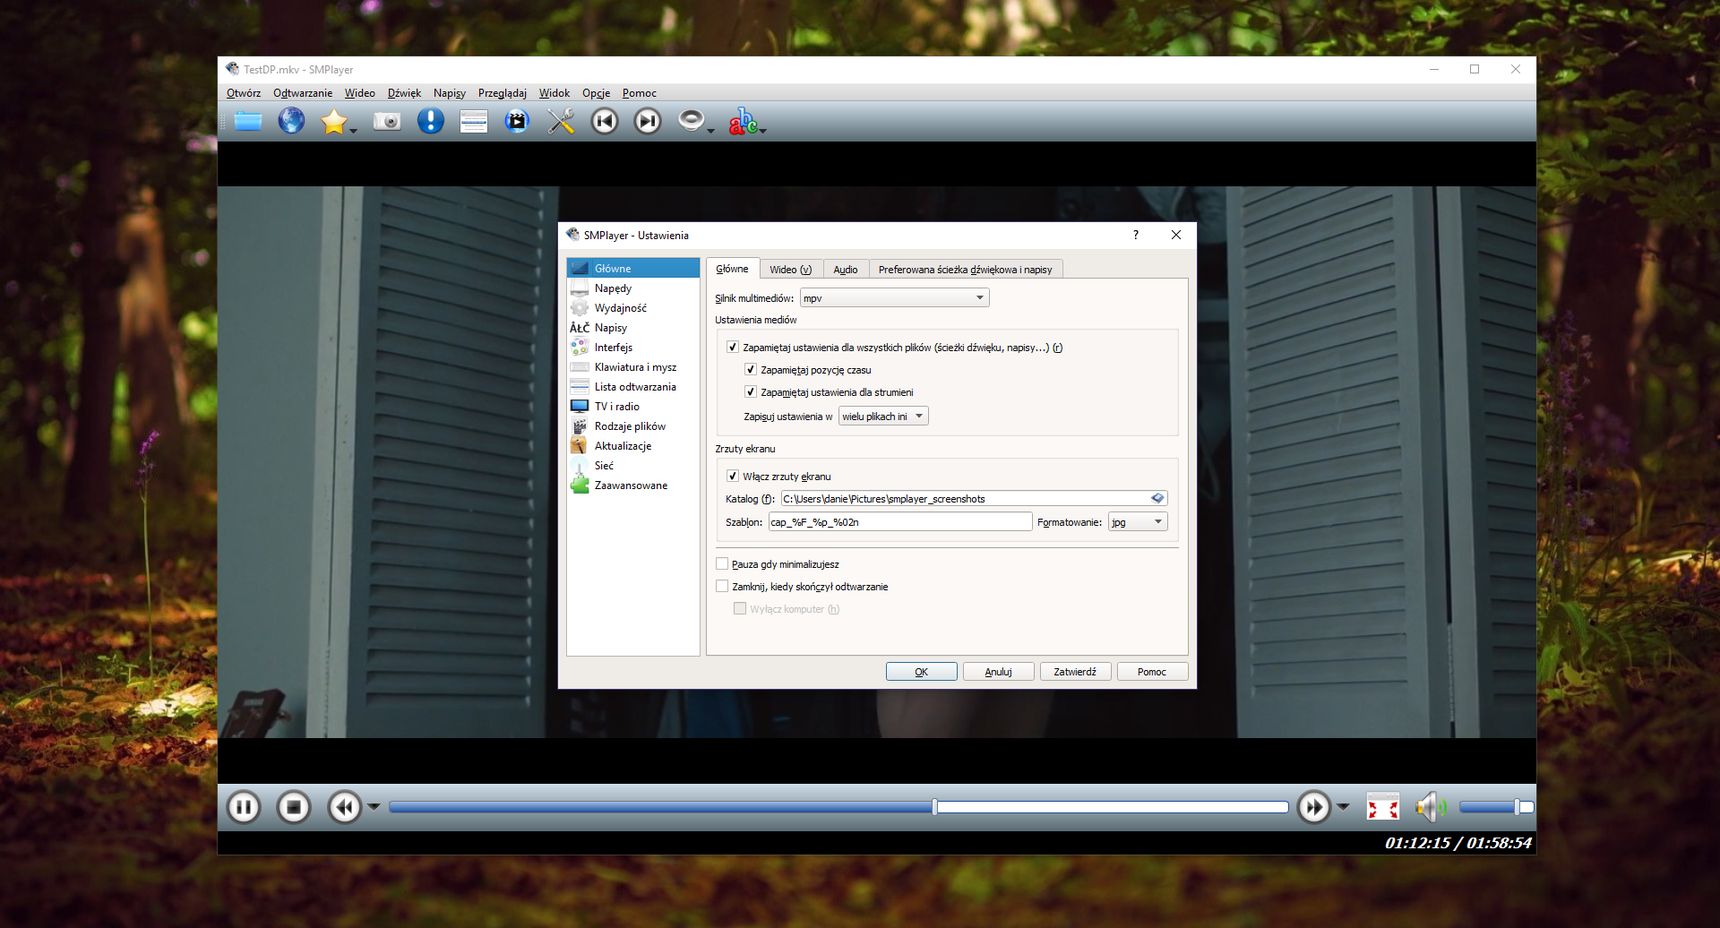Viewport: 1720px width, 928px height.
Task: Adjust the volume slider
Action: (x=1495, y=807)
